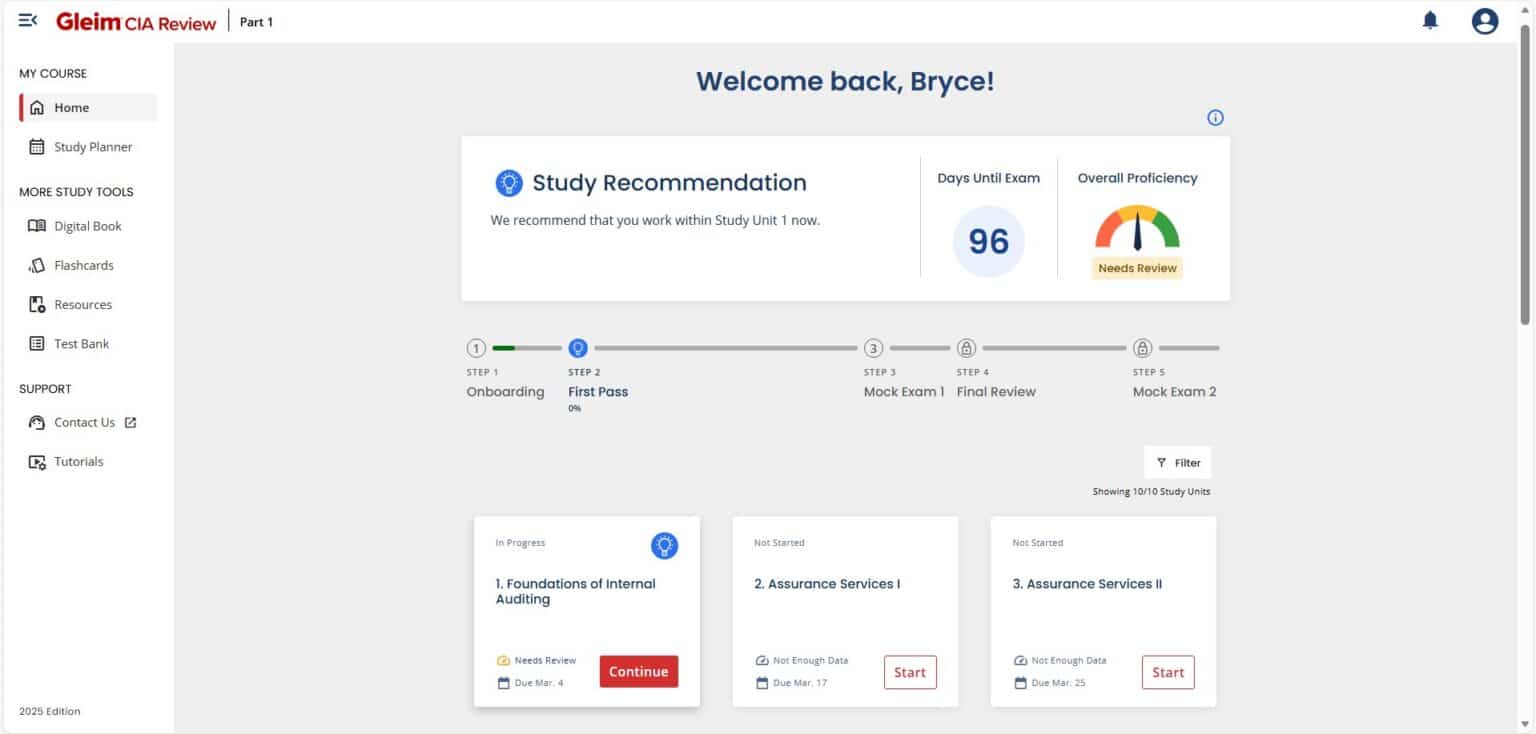Click the Contact Us headset icon
Screen dimensions: 1536x734
point(37,423)
